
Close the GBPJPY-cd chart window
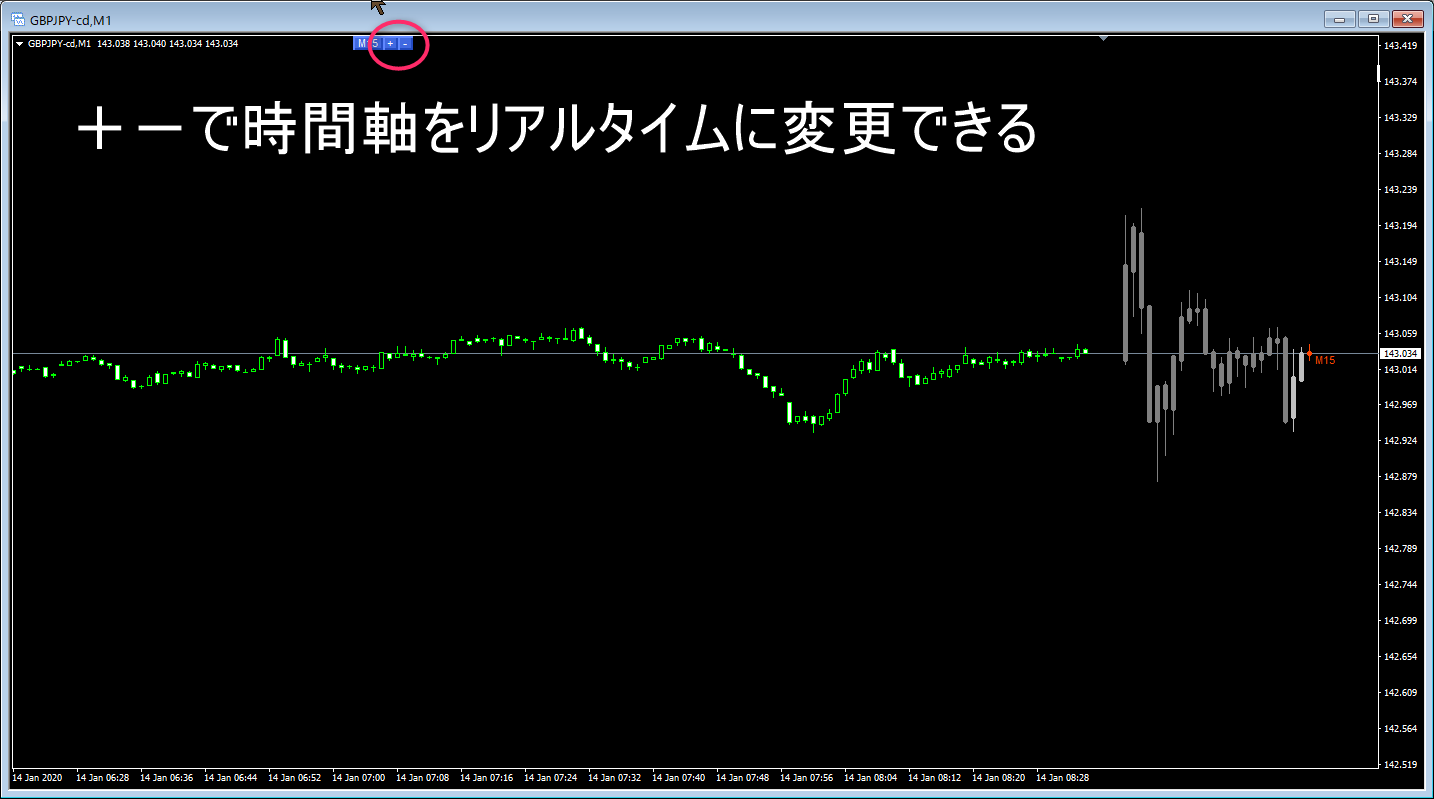1408,19
